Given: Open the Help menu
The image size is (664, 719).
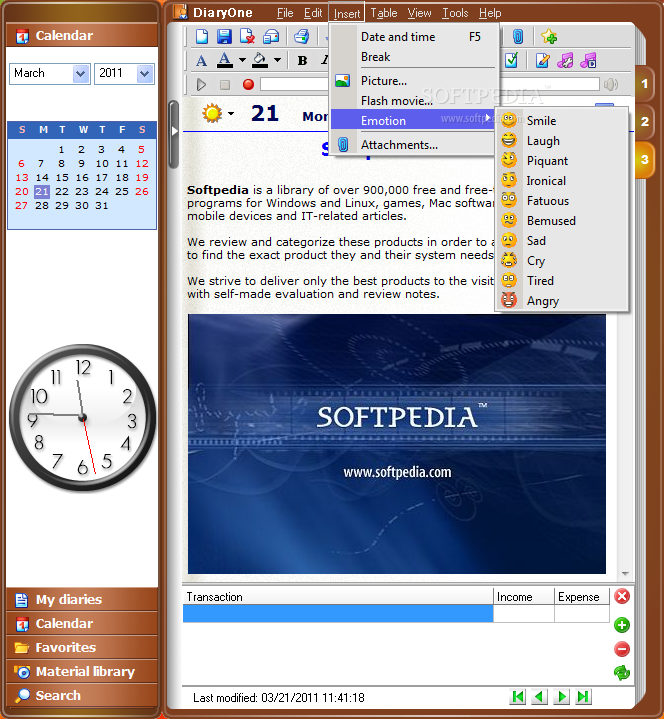Looking at the screenshot, I should [x=490, y=13].
